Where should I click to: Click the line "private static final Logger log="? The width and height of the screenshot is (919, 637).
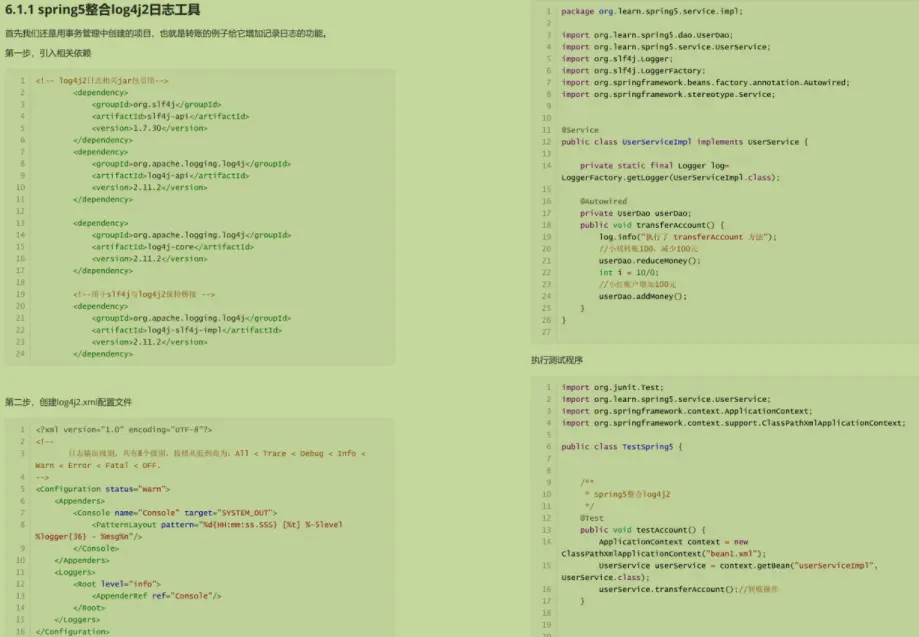(x=655, y=165)
